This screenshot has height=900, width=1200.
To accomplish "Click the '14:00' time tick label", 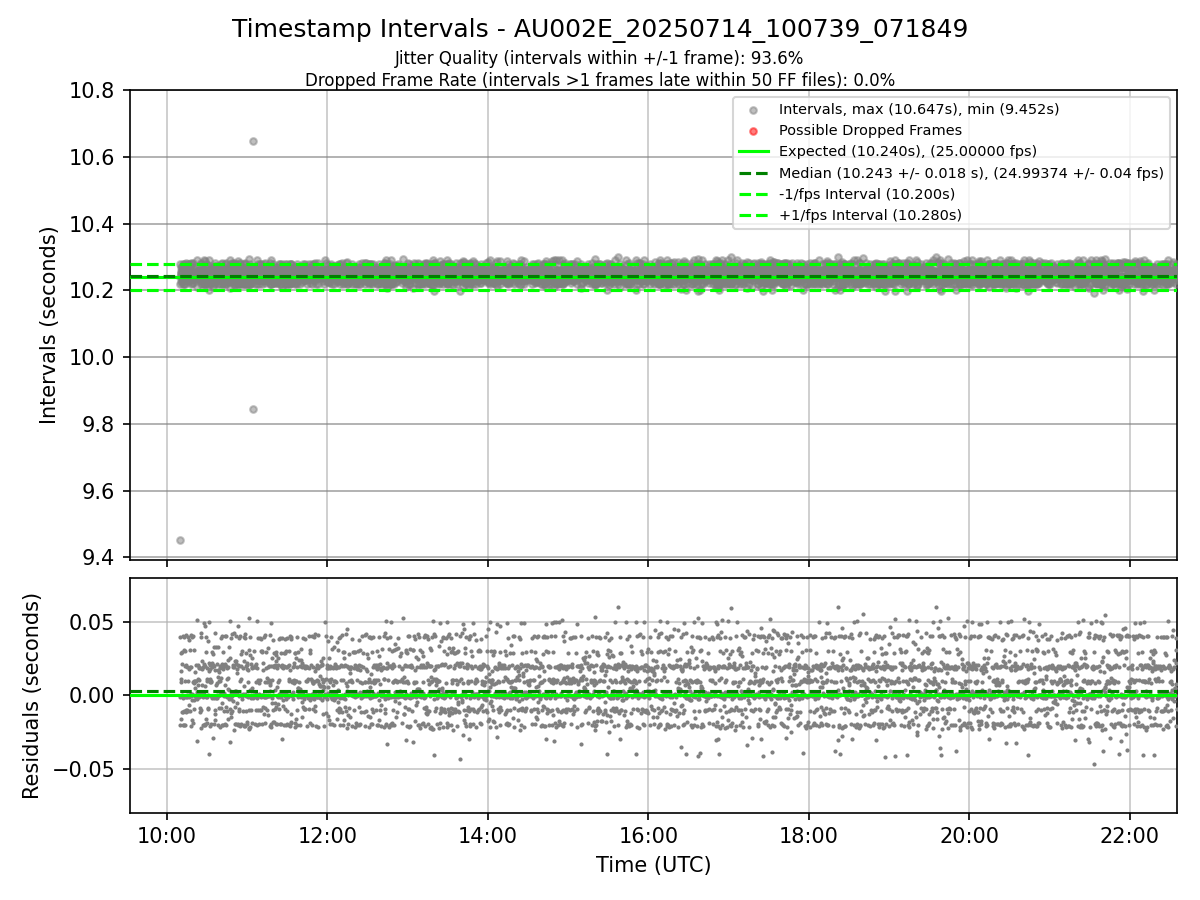I will point(487,836).
